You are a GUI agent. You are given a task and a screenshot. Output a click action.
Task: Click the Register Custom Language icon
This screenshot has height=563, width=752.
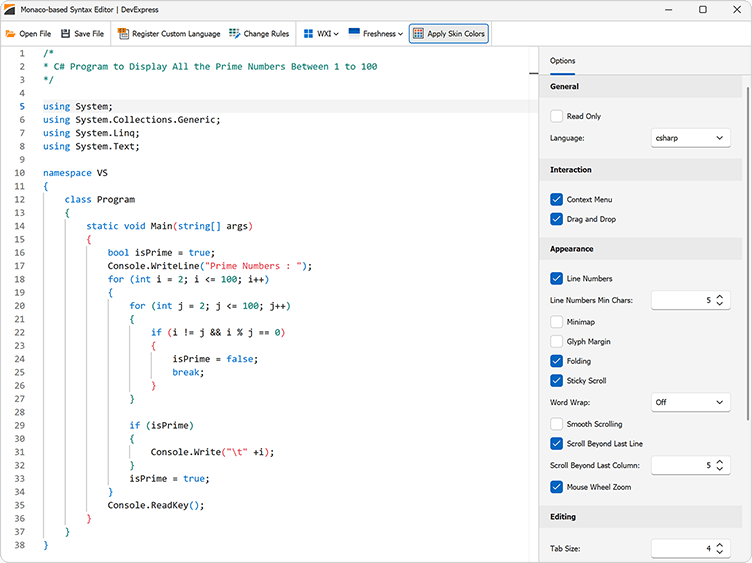123,34
